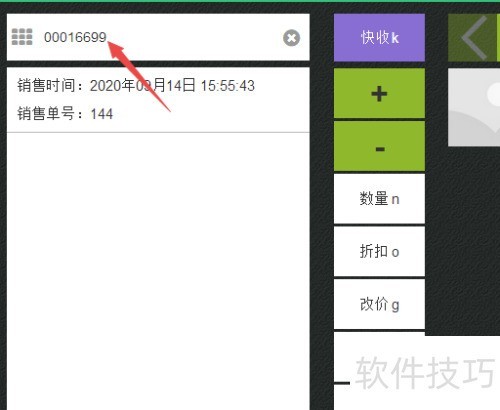Select the product placeholder image thumbnail

coord(474,107)
